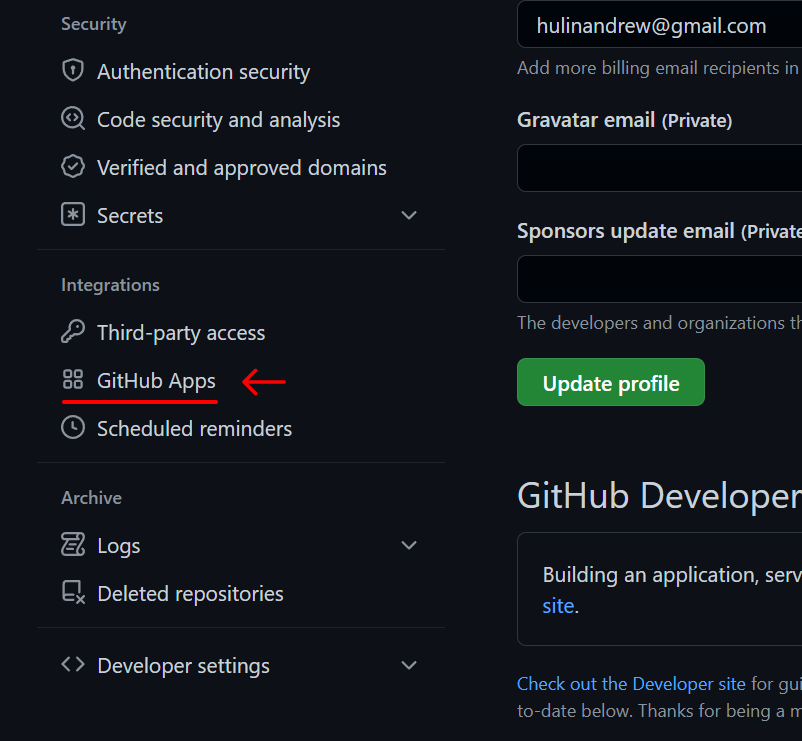Click the Deleted repositories icon
Screen dimensions: 802x741
point(73,592)
